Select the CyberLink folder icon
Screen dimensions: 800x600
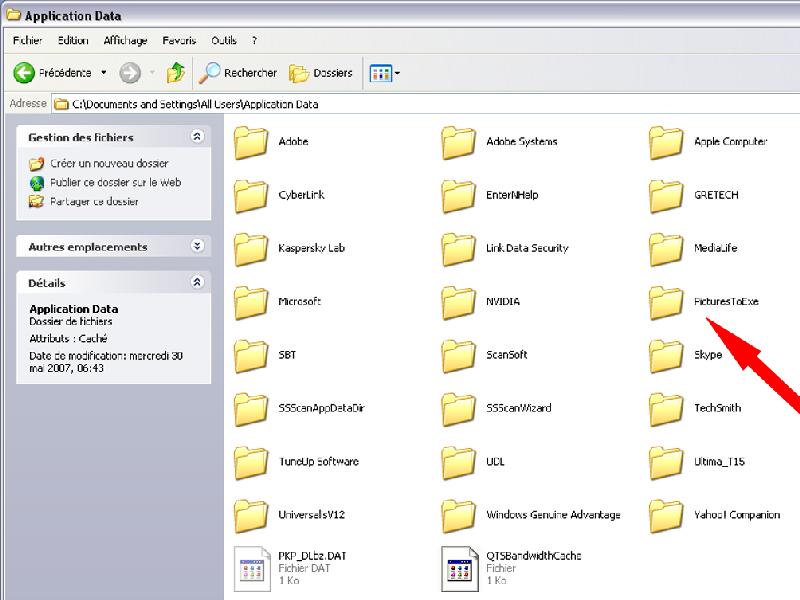click(251, 196)
